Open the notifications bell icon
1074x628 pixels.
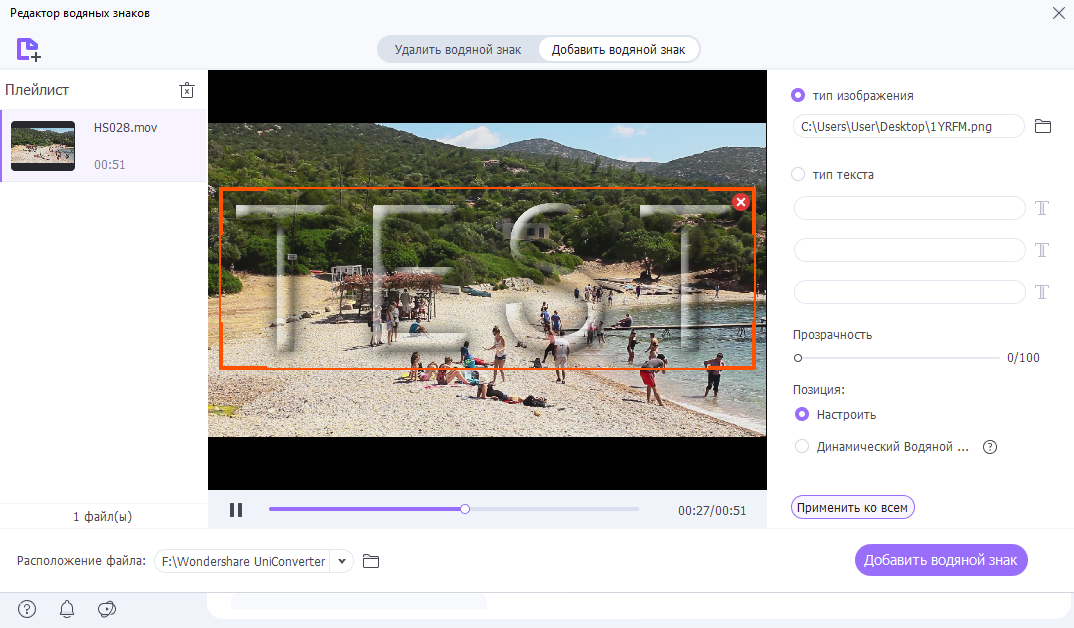click(67, 609)
